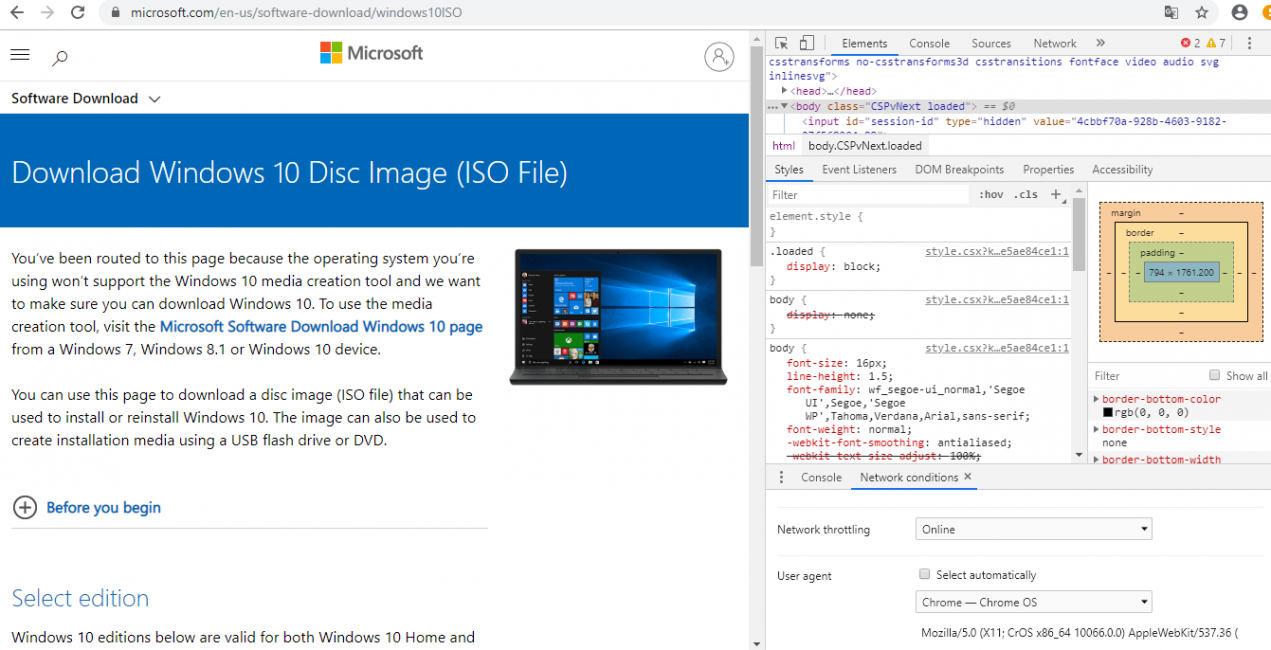Image resolution: width=1271 pixels, height=650 pixels.
Task: Click the Styles Filter input field
Action: 868,195
